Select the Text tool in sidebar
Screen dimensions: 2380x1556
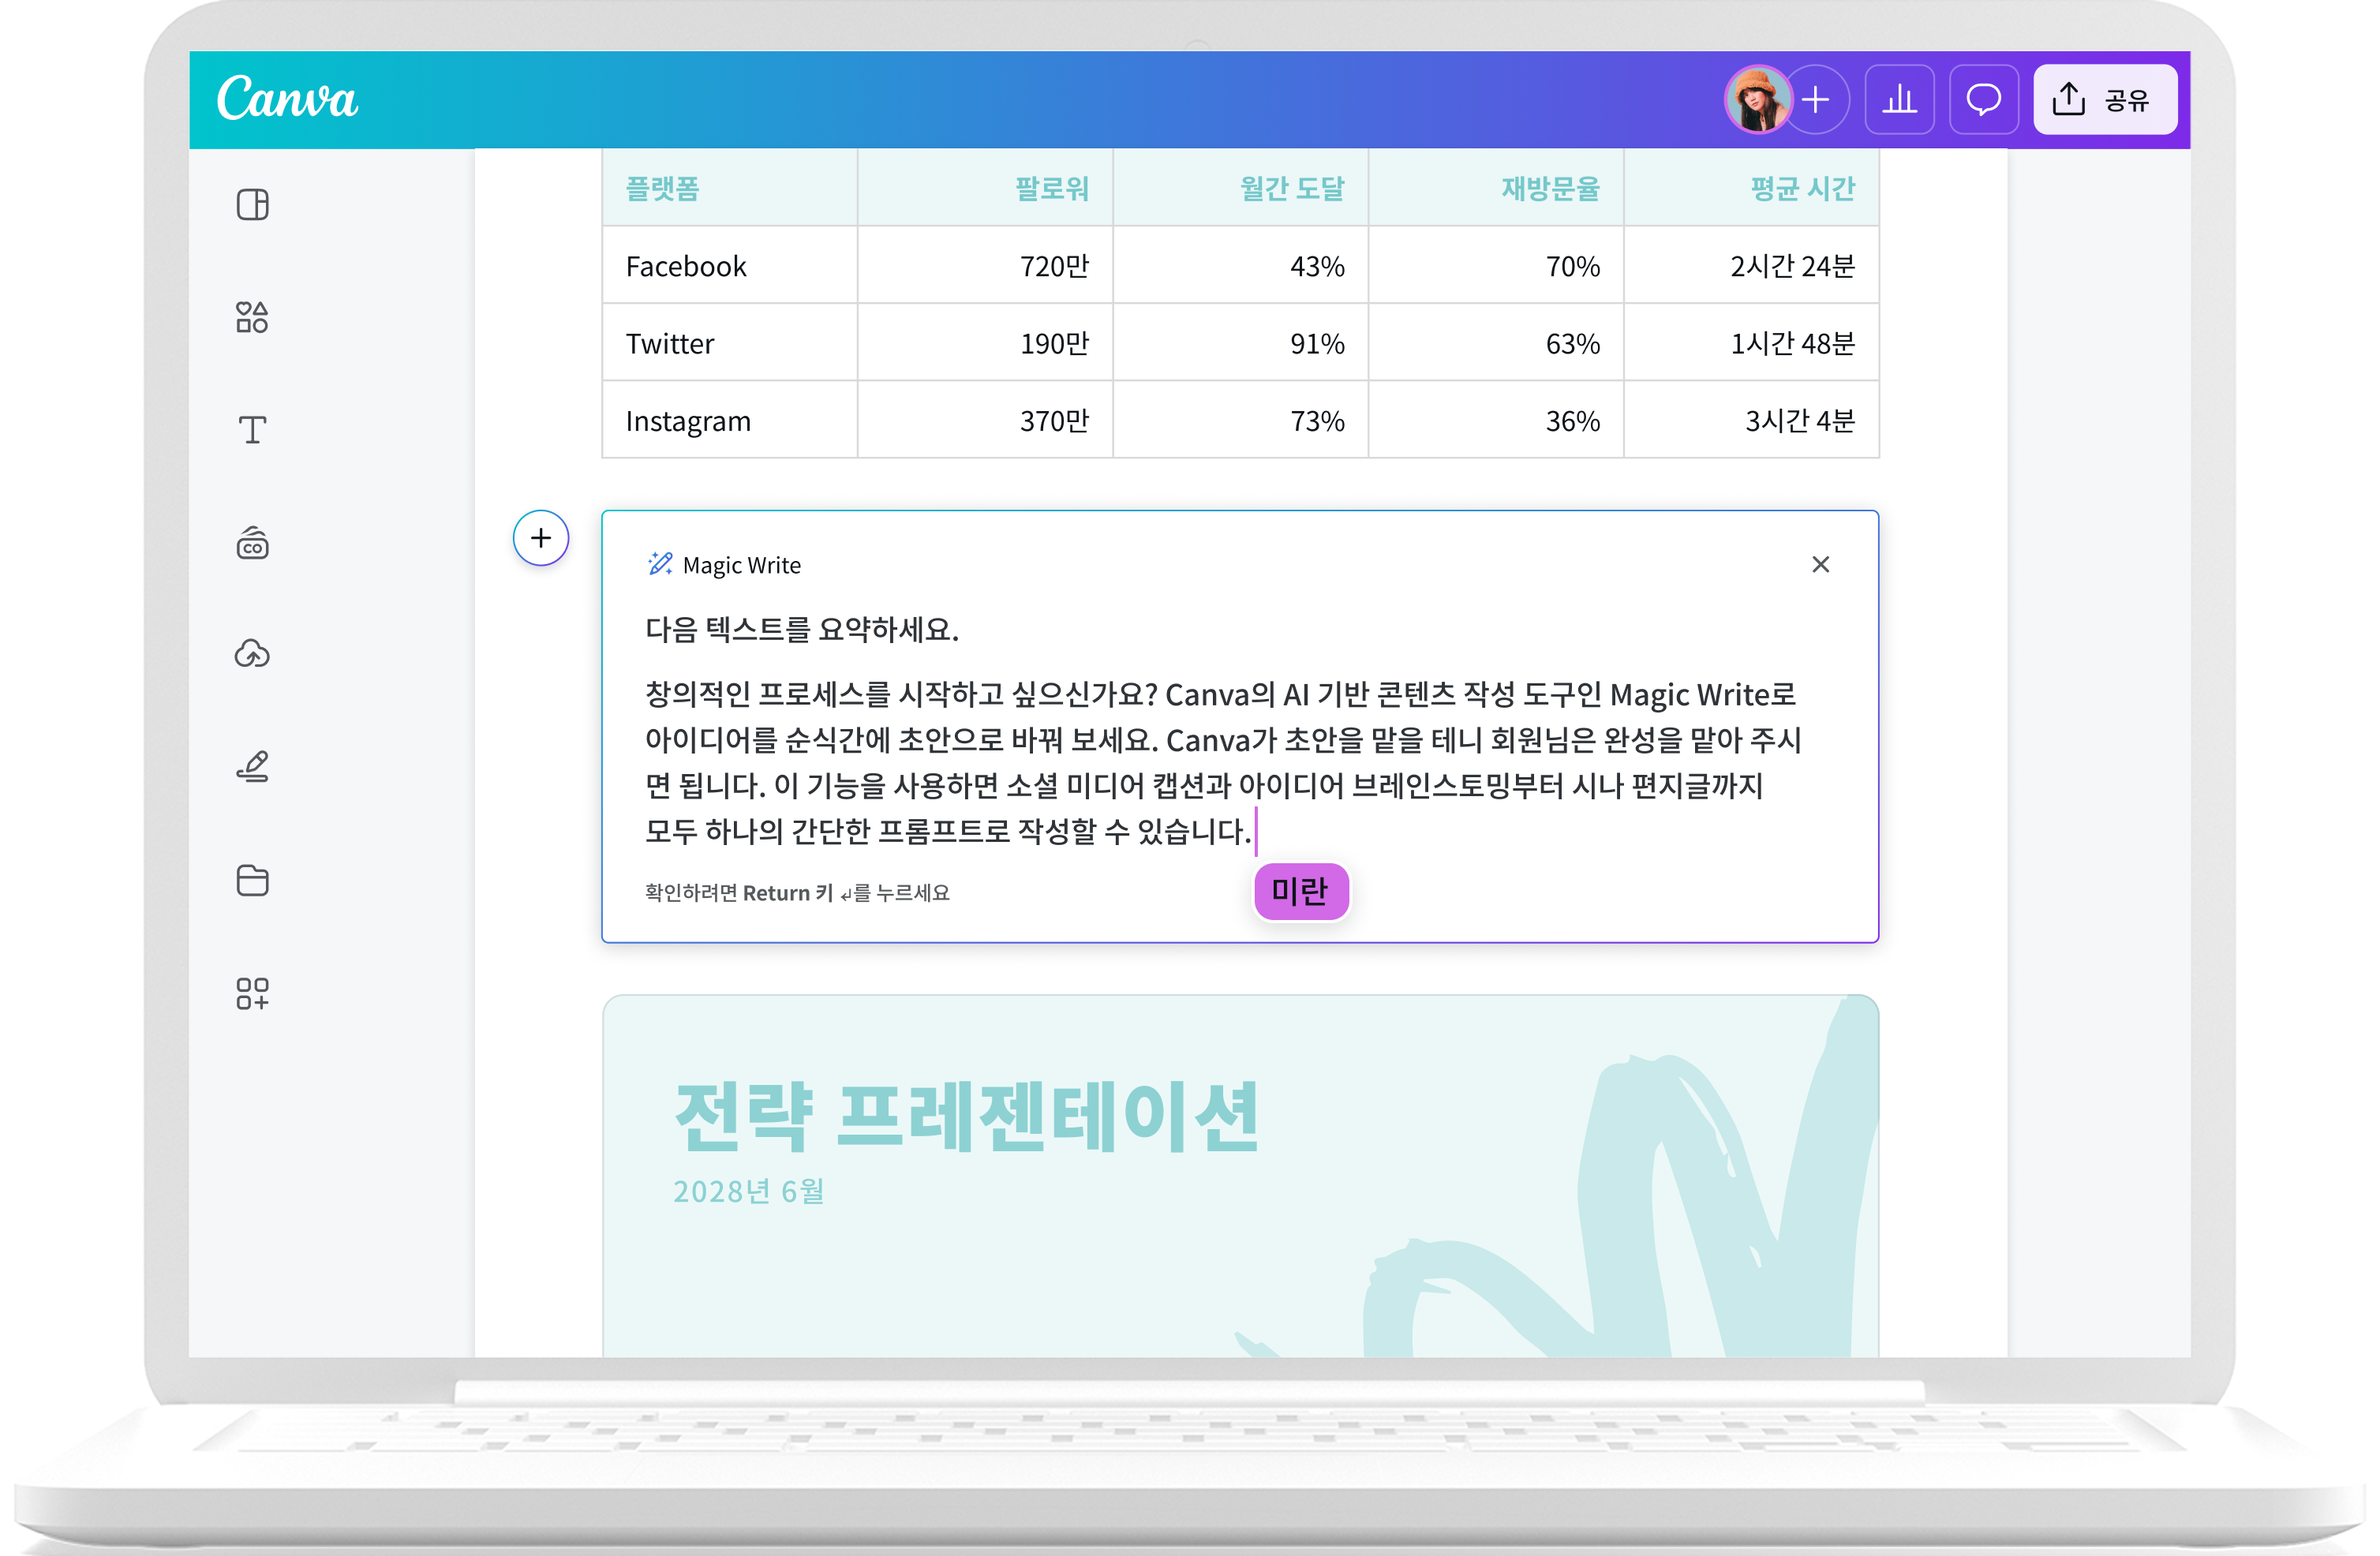(252, 430)
